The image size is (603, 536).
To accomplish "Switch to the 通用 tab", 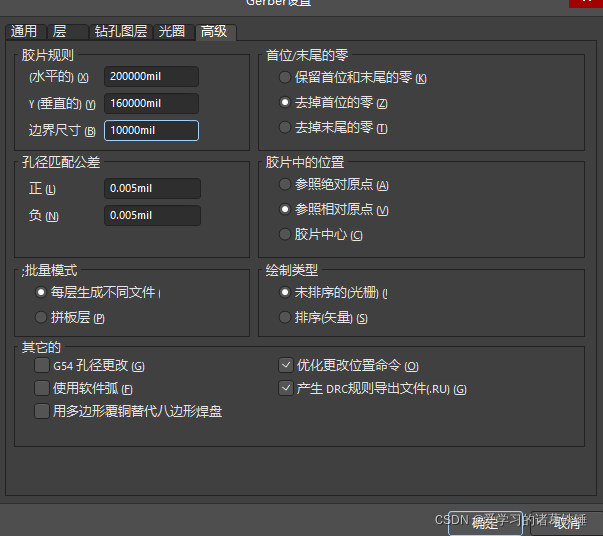I will [x=24, y=31].
